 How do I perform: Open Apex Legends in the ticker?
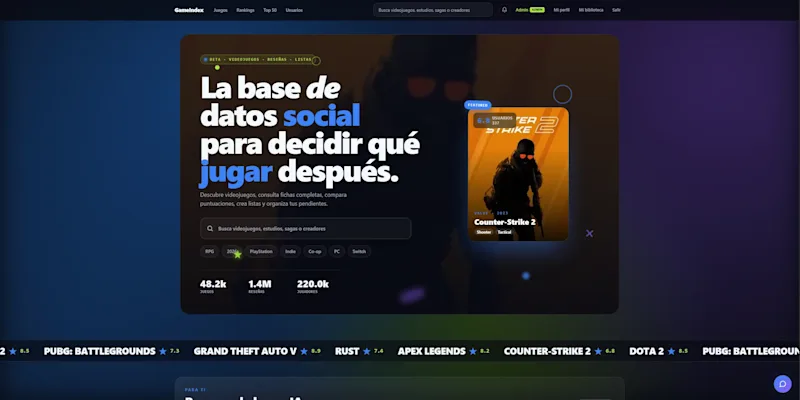pos(432,351)
